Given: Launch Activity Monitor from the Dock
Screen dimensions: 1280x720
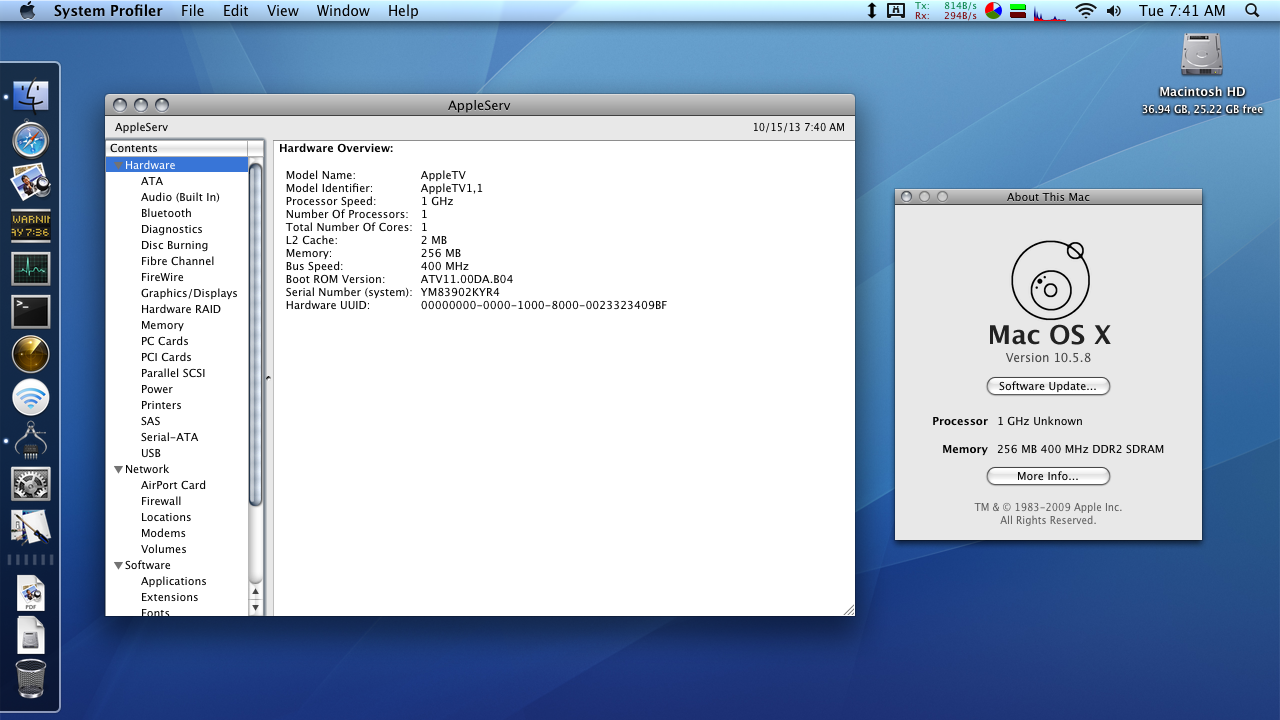Looking at the screenshot, I should tap(30, 269).
